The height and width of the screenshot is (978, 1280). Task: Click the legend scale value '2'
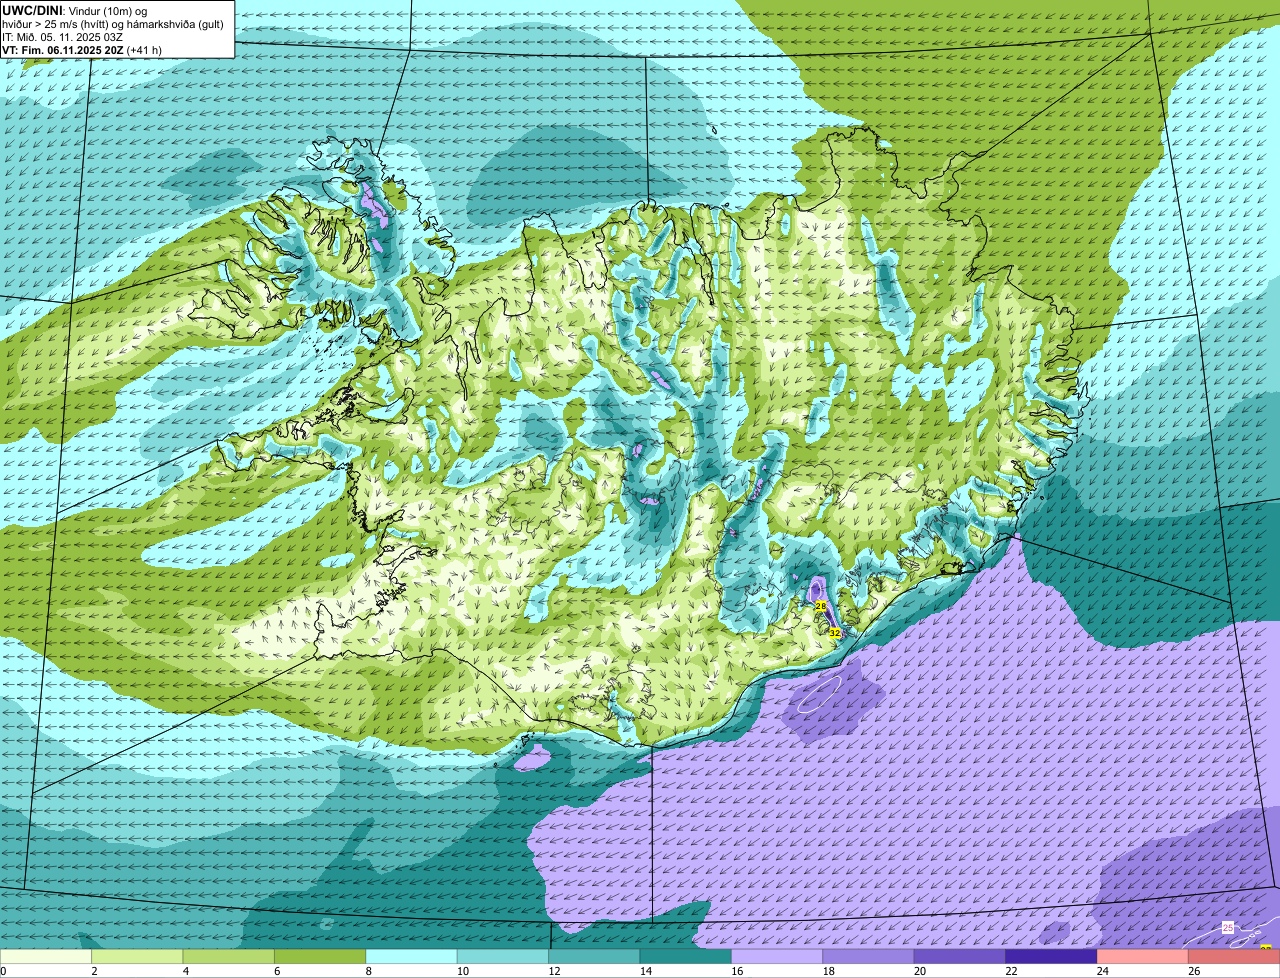click(x=94, y=971)
